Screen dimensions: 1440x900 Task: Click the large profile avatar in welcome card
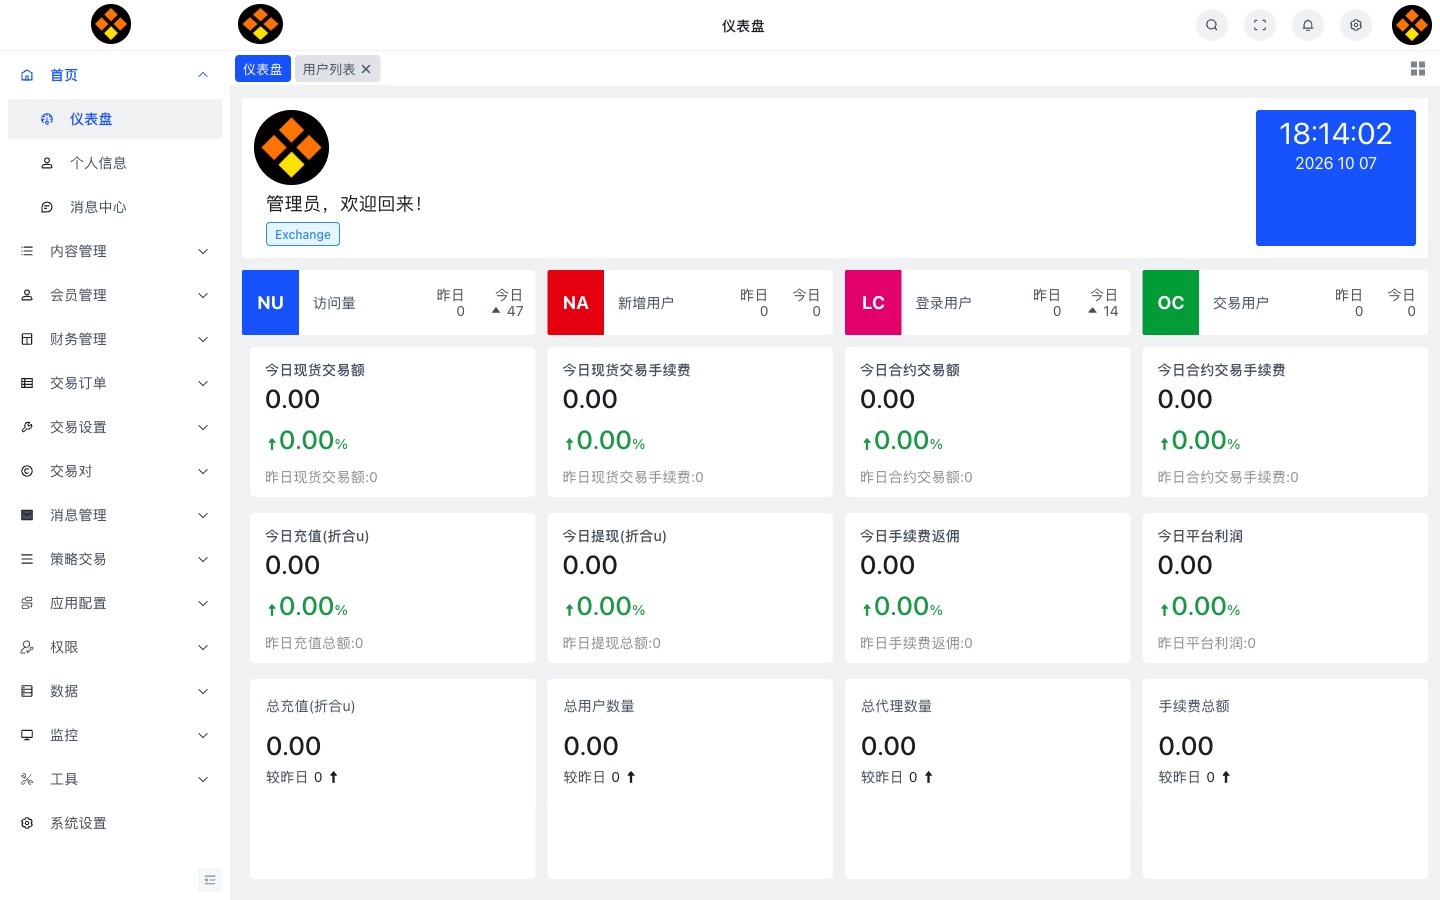point(291,147)
